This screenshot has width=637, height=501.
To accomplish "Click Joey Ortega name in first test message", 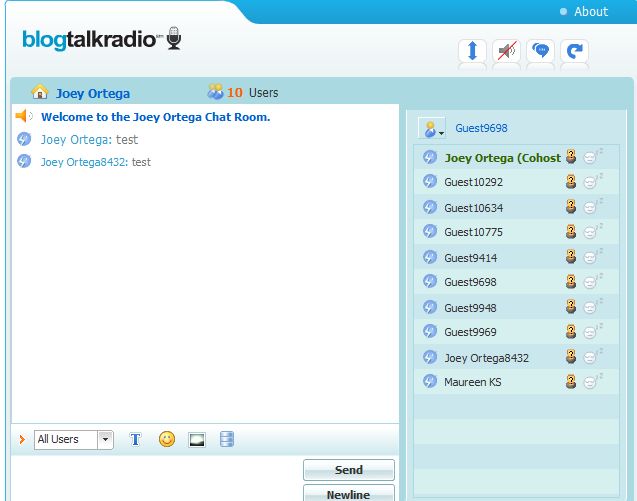I will 76,140.
